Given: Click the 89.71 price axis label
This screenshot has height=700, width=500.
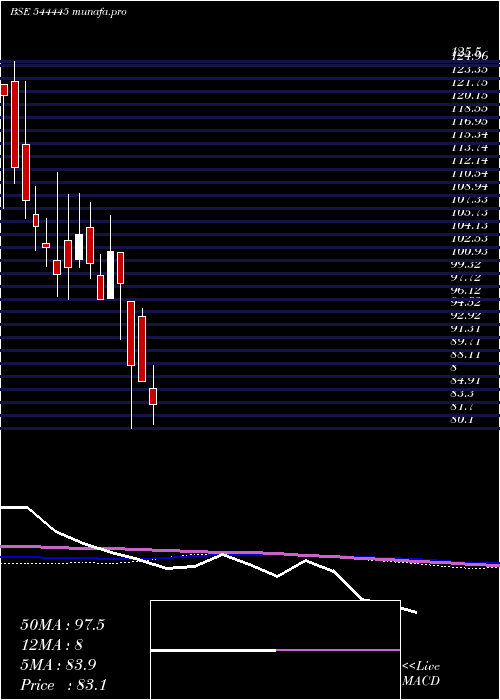Looking at the screenshot, I should coord(467,342).
